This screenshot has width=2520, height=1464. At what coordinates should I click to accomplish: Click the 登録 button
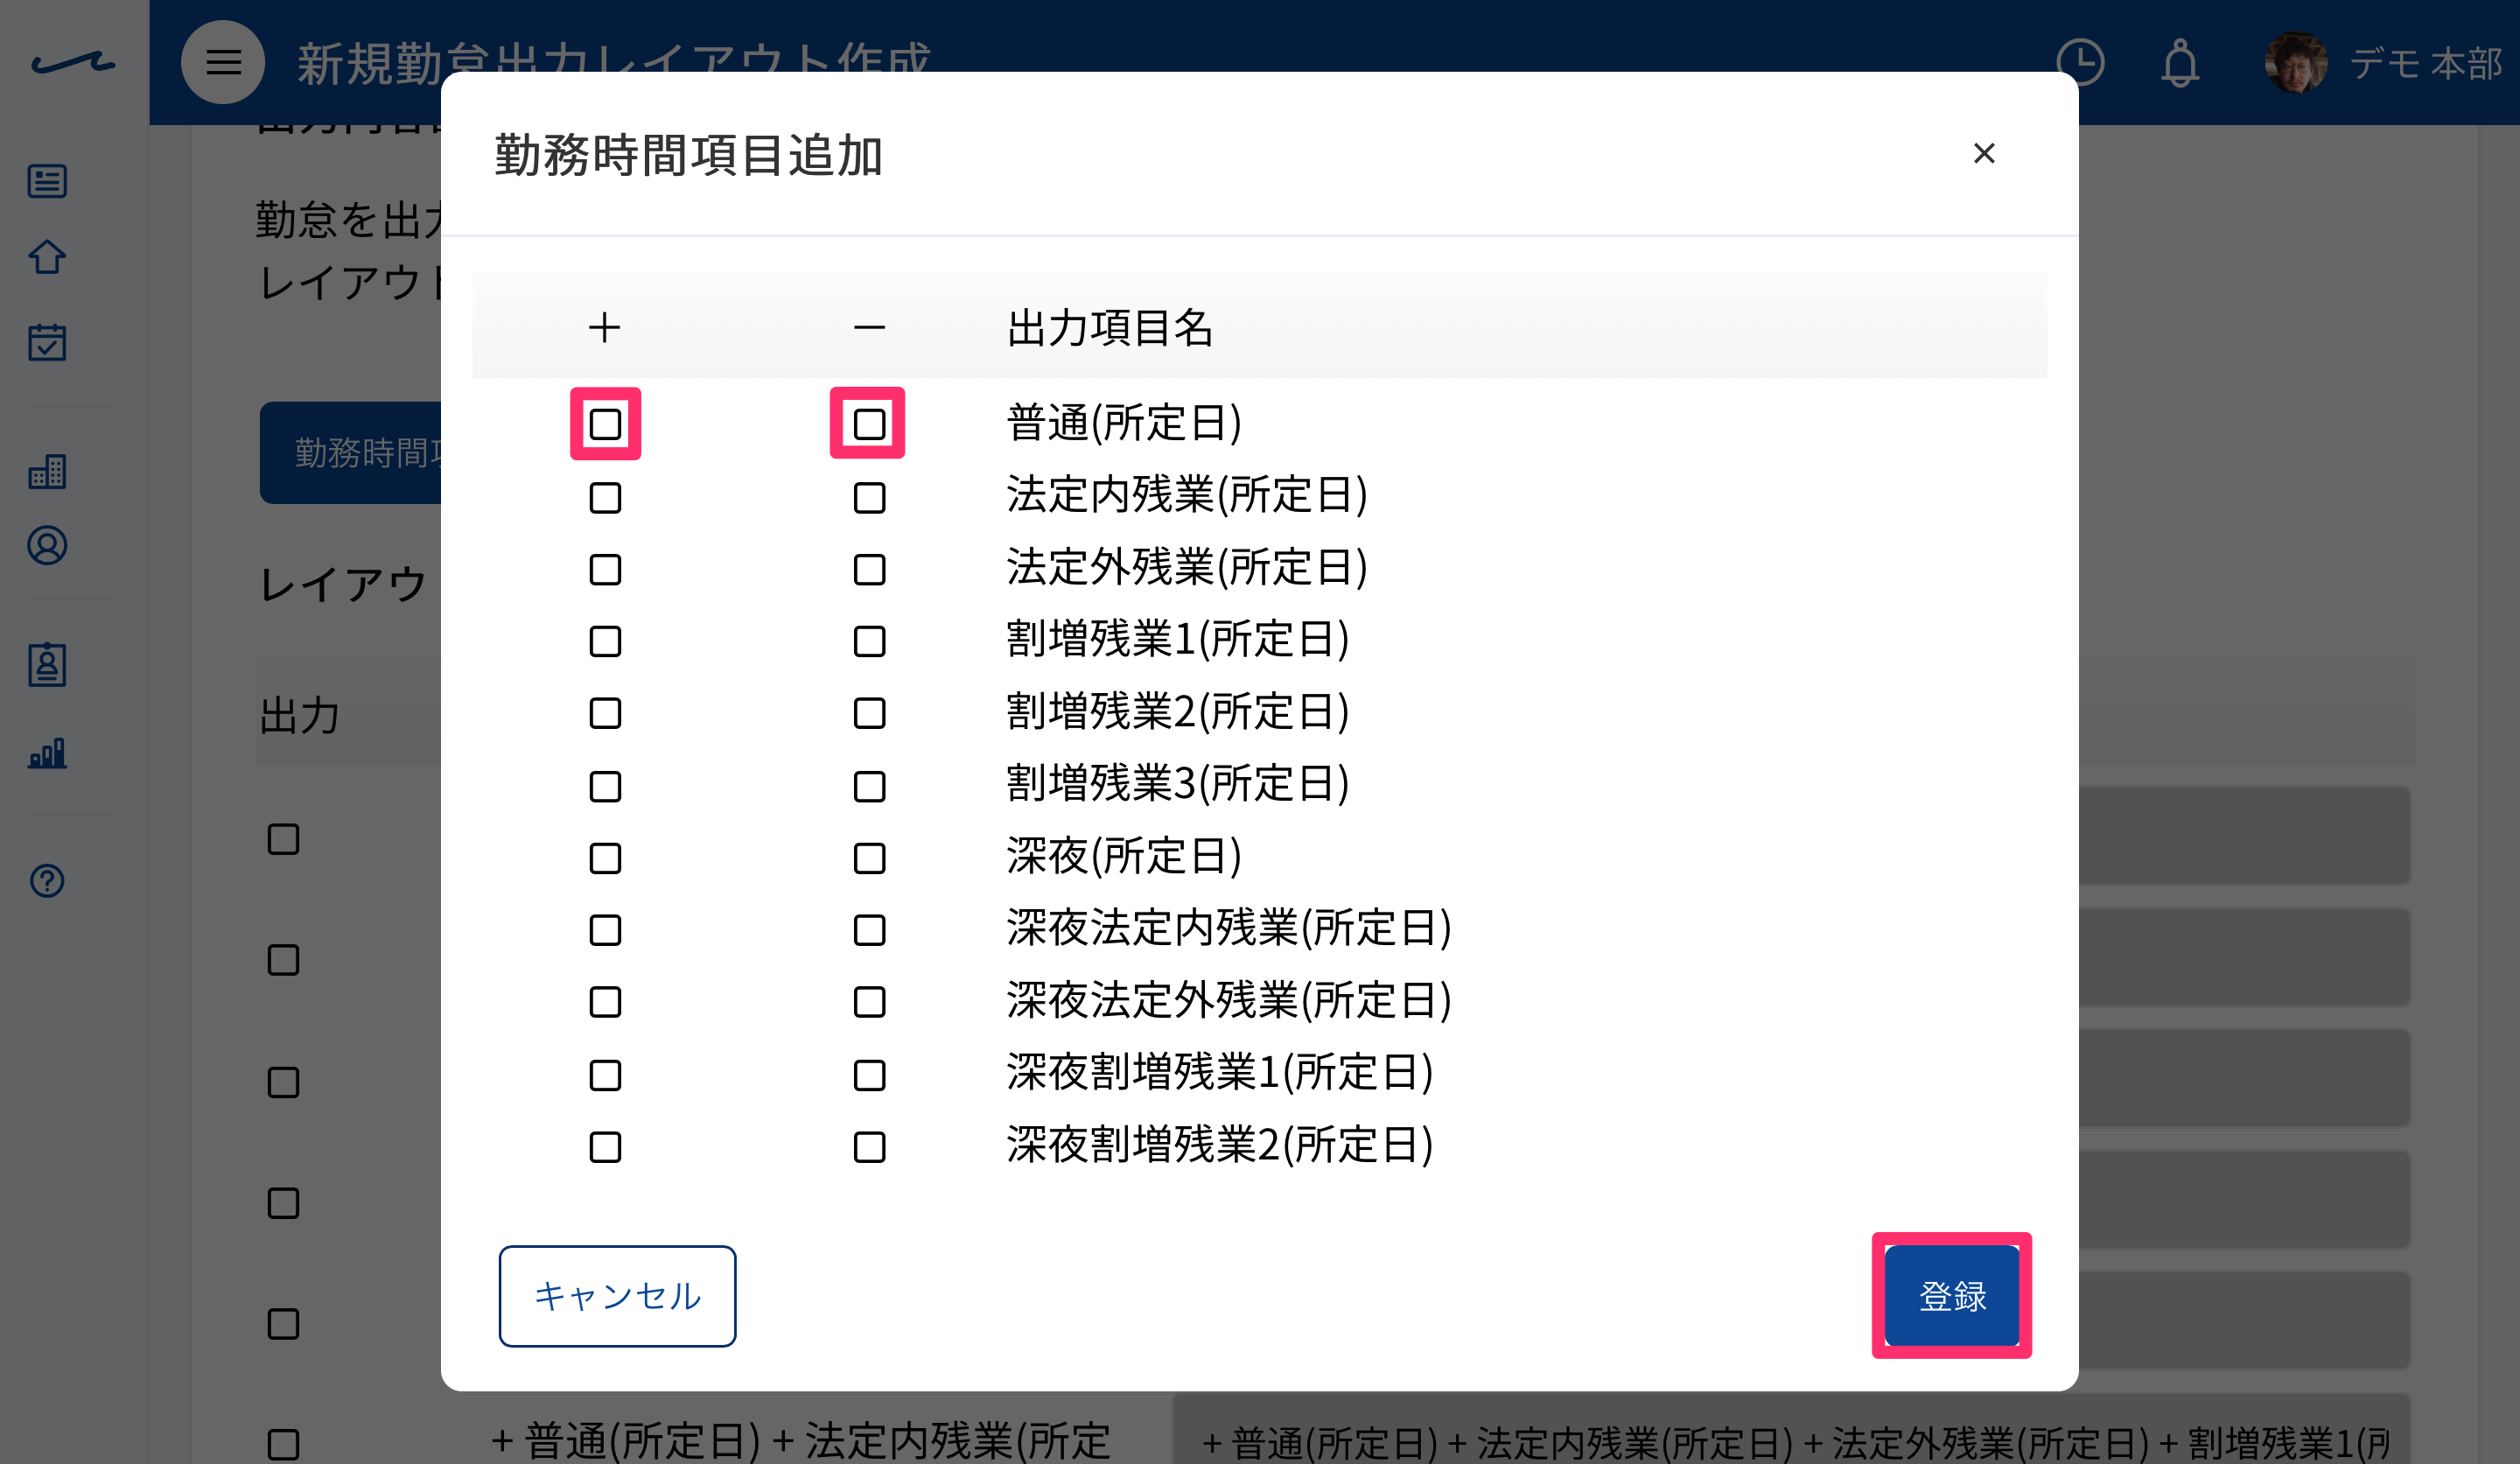coord(1952,1296)
